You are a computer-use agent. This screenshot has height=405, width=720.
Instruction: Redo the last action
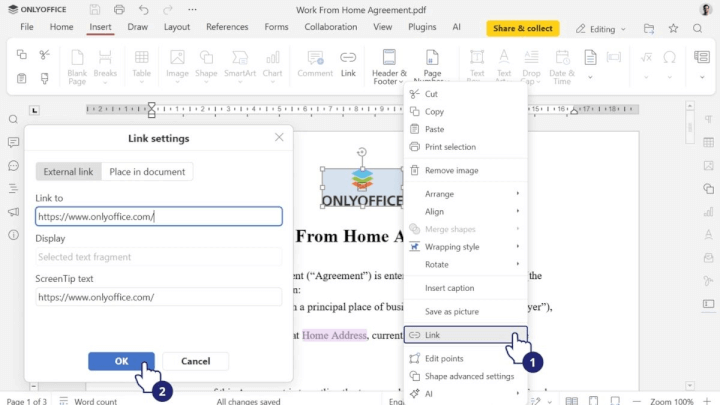tap(168, 9)
